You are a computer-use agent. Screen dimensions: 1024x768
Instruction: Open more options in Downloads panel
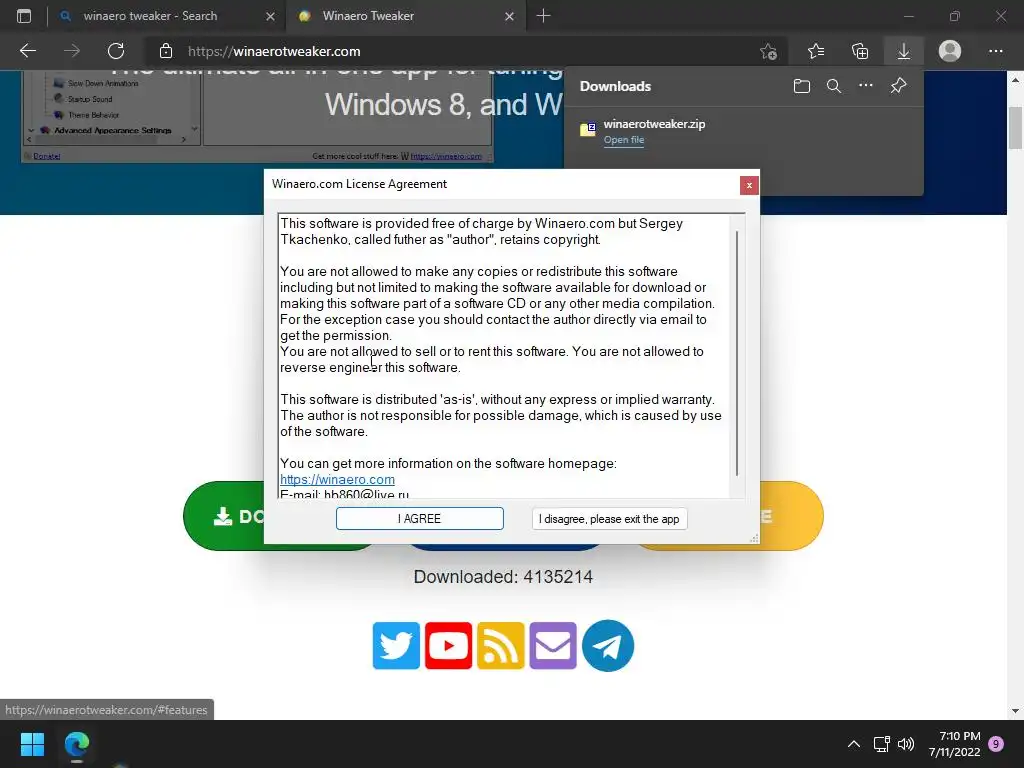866,86
